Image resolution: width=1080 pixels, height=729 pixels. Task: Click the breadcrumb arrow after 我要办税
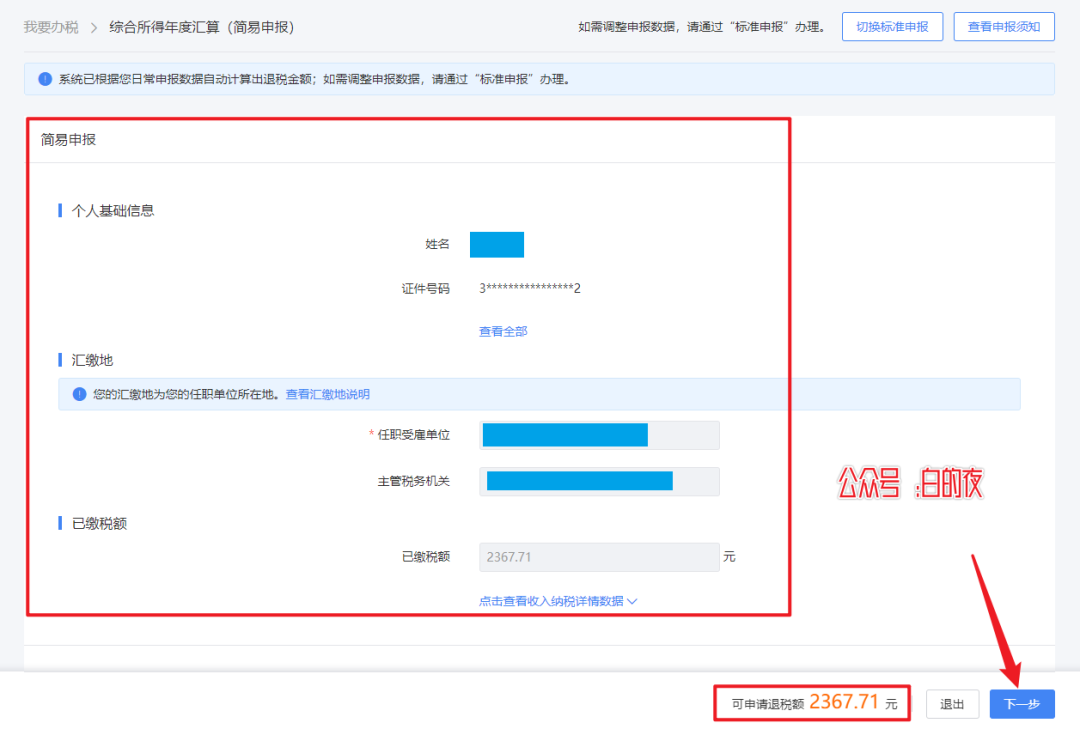94,27
